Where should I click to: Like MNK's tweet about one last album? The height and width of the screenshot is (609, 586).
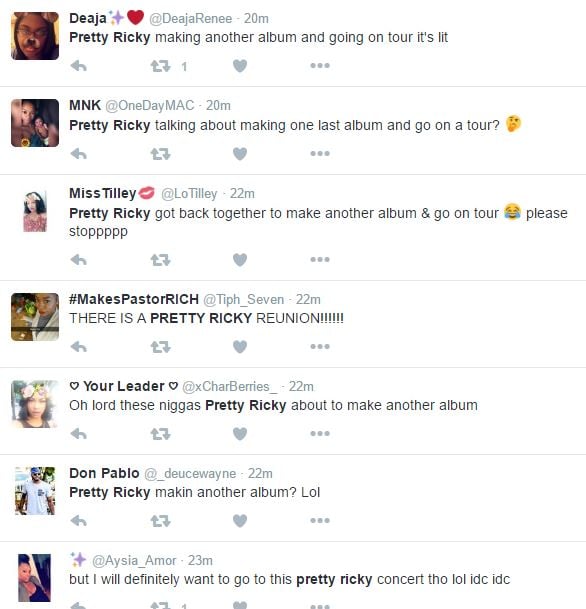pyautogui.click(x=240, y=154)
